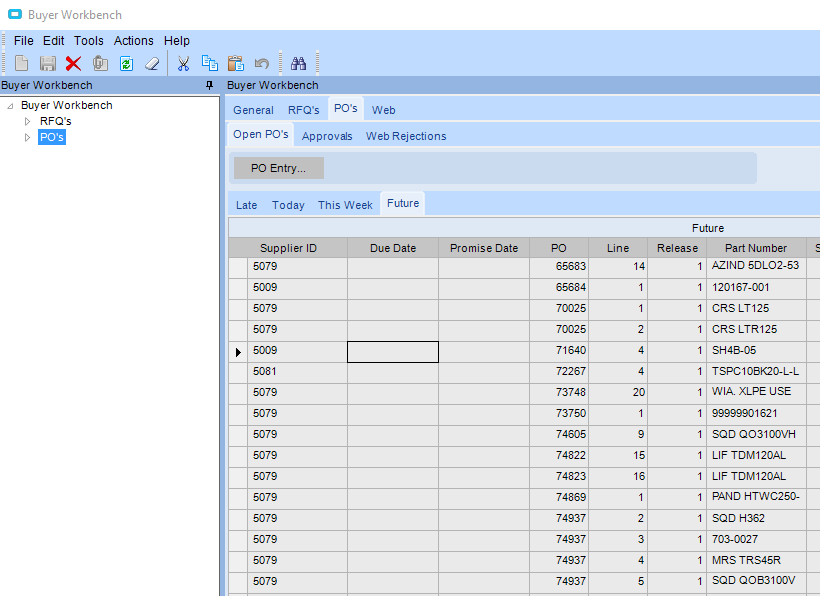Sort by Line column header
The height and width of the screenshot is (596, 820).
pyautogui.click(x=618, y=248)
